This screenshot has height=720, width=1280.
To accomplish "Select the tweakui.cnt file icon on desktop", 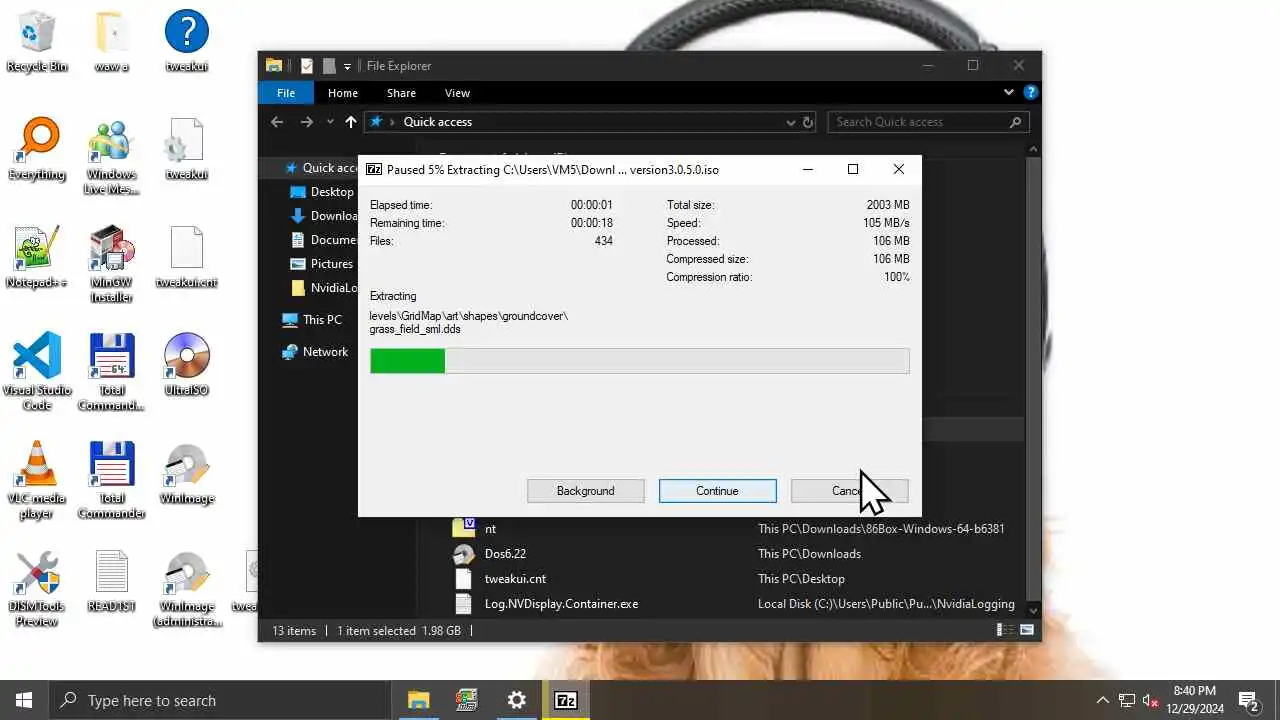I will [187, 257].
